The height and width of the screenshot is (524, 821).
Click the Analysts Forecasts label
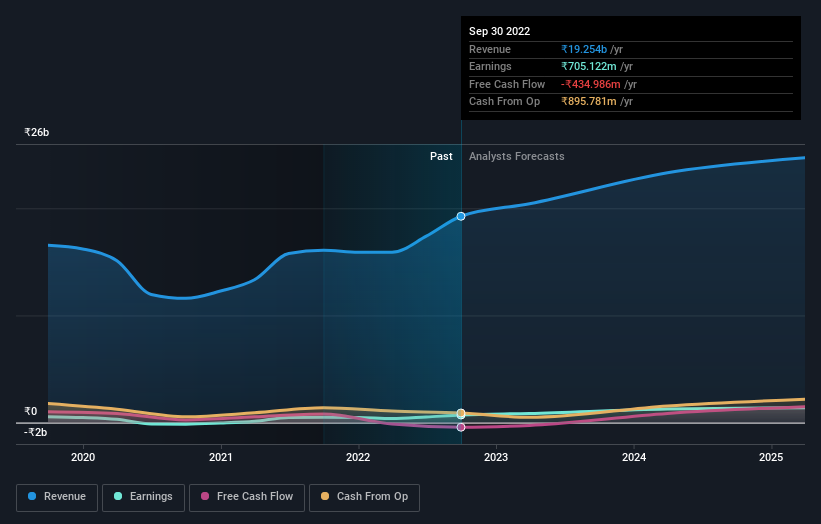pyautogui.click(x=517, y=156)
